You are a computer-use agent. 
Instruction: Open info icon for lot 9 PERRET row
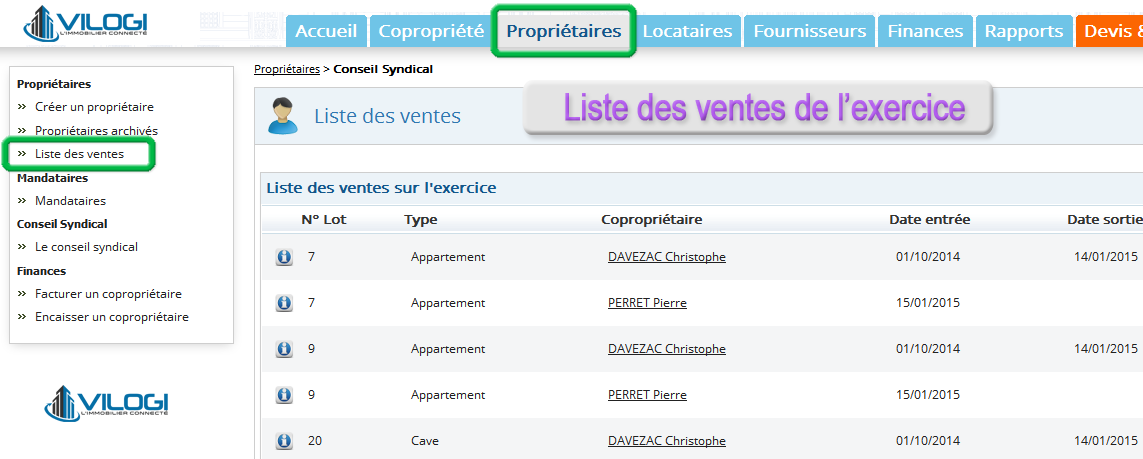tap(284, 395)
